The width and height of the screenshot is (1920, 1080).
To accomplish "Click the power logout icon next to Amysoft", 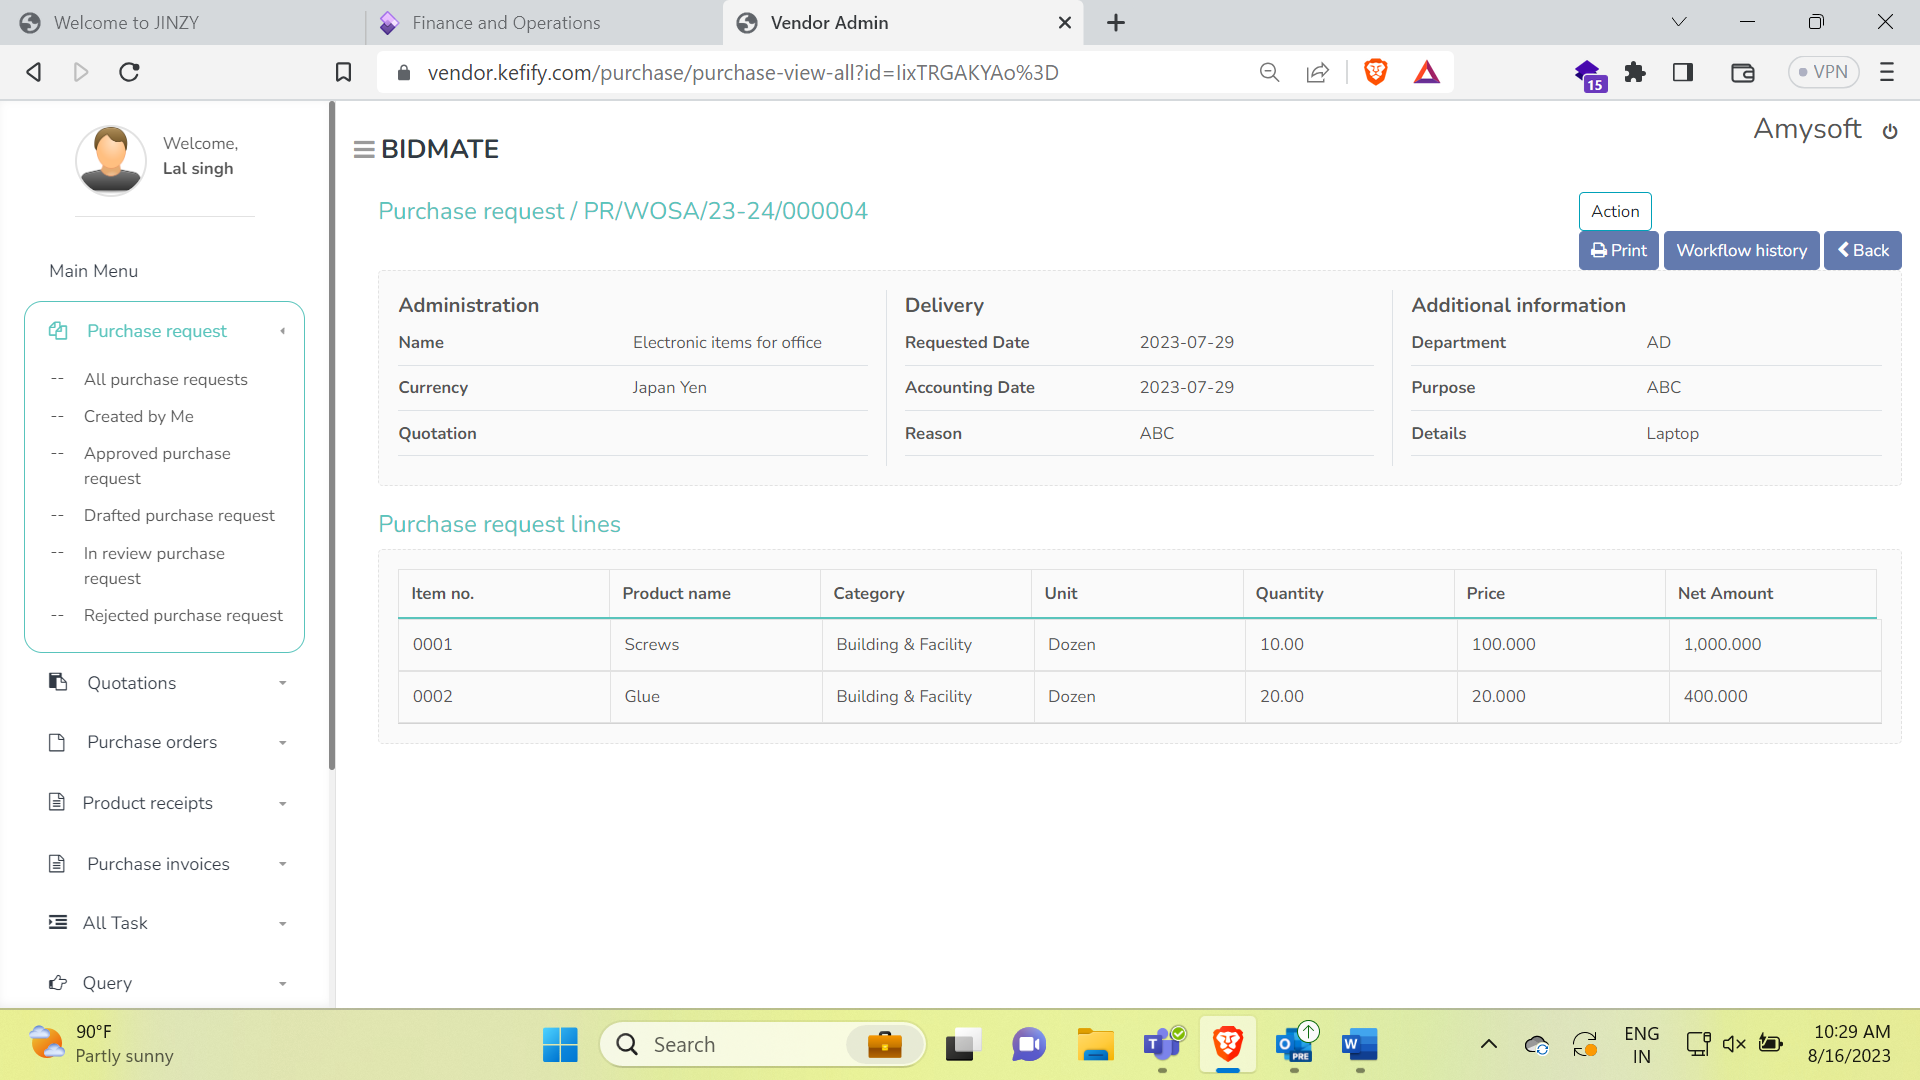I will (x=1889, y=132).
